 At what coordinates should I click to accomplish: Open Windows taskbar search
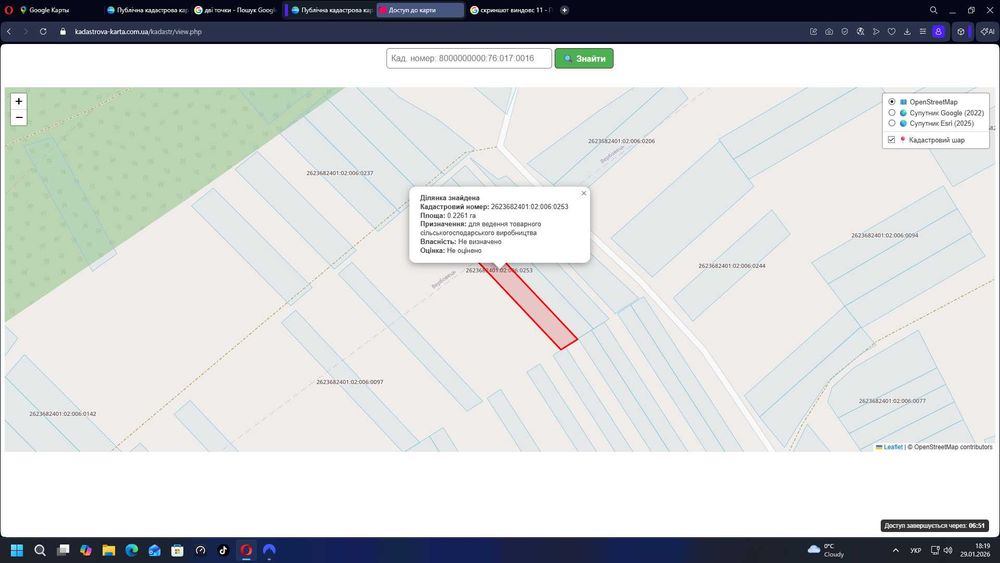pos(40,550)
